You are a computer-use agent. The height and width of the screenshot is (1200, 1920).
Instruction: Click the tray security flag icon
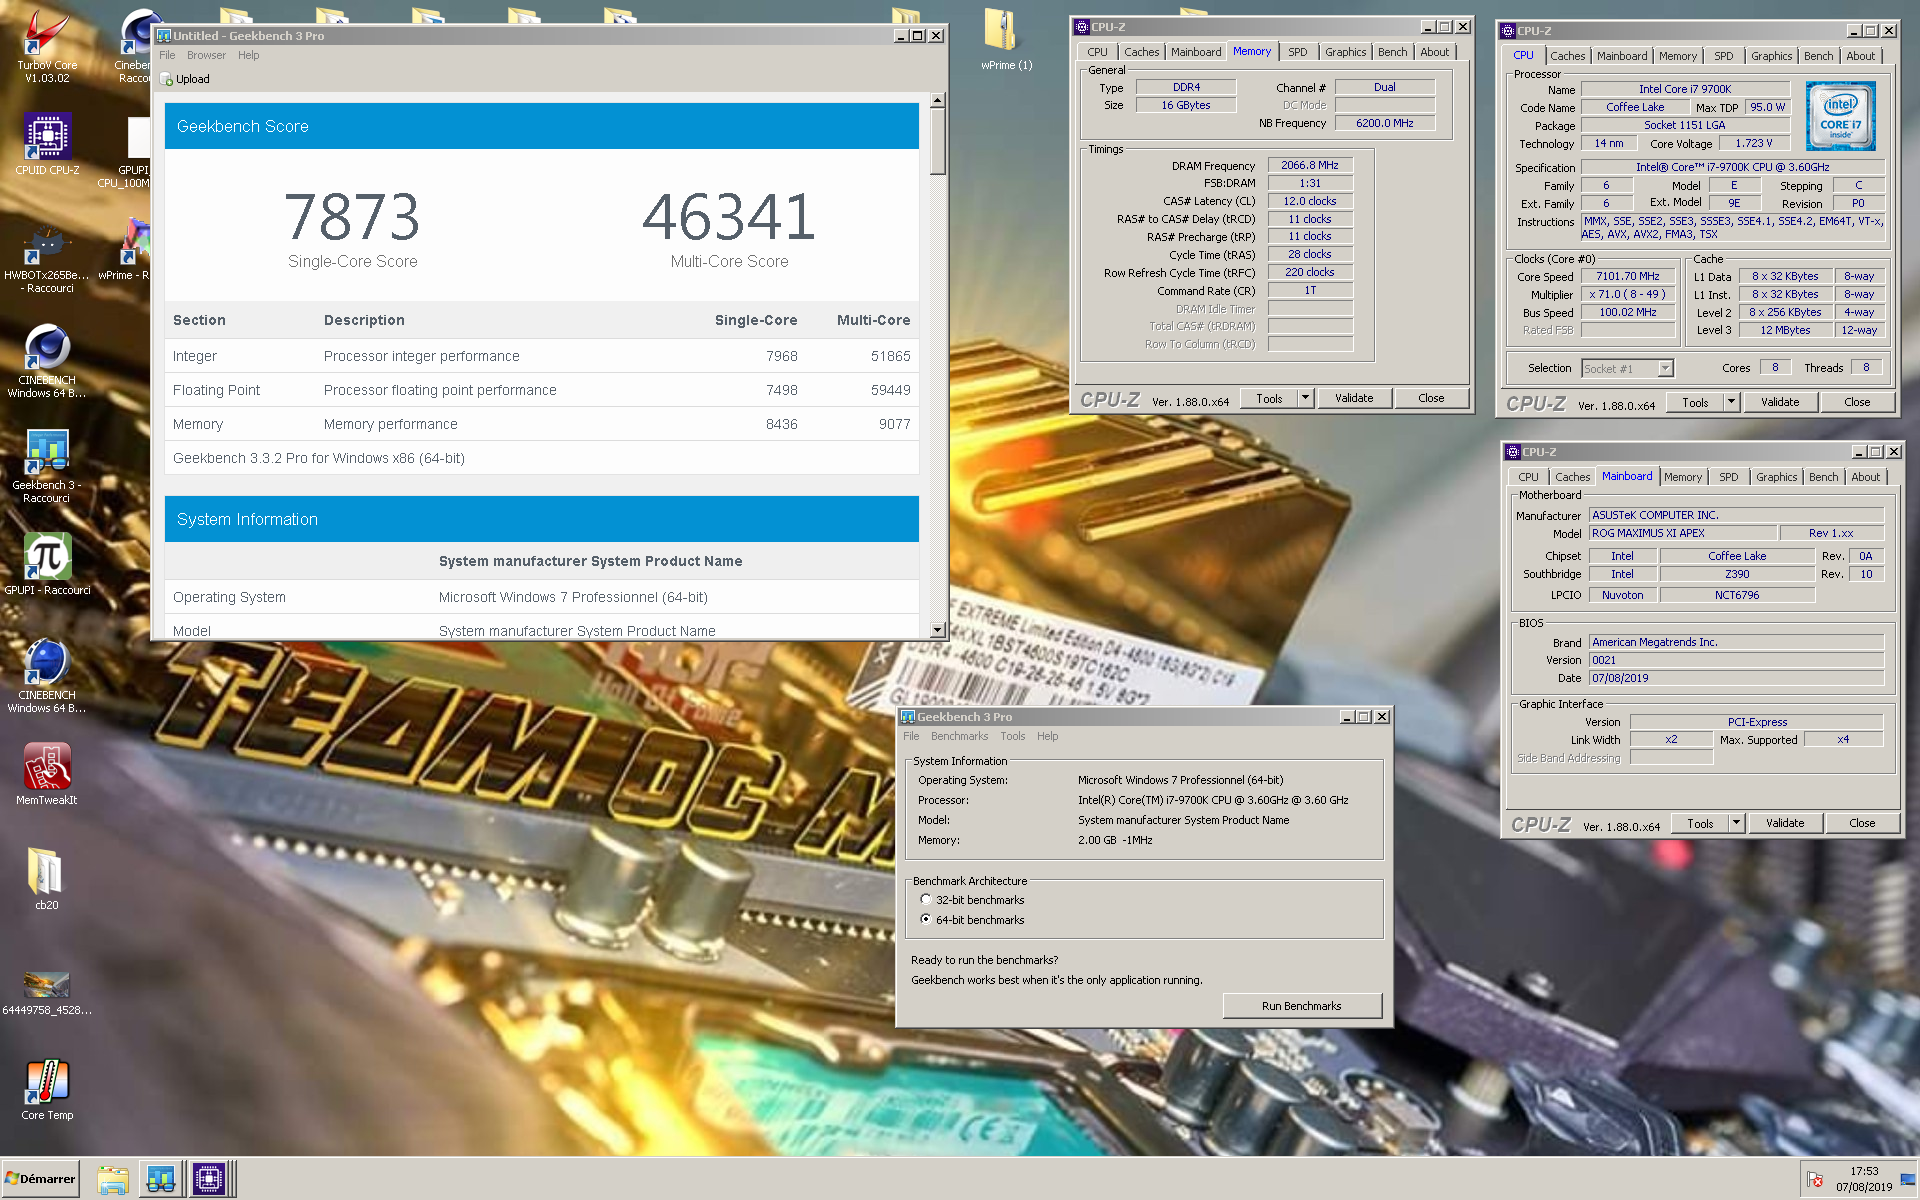1815,1180
